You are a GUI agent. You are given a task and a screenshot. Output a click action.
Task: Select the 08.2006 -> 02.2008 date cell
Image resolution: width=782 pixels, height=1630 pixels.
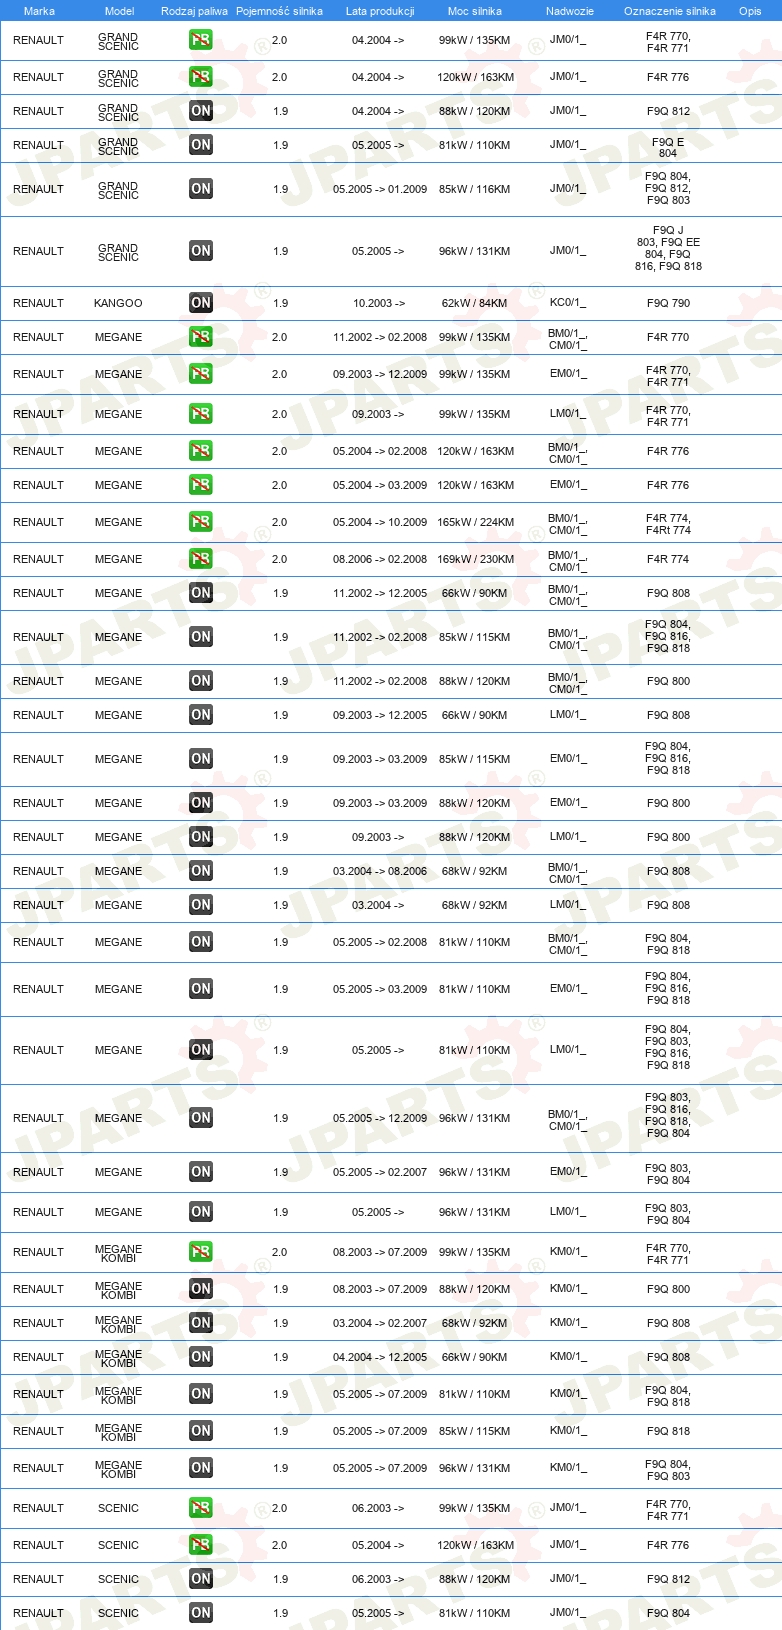[x=380, y=559]
